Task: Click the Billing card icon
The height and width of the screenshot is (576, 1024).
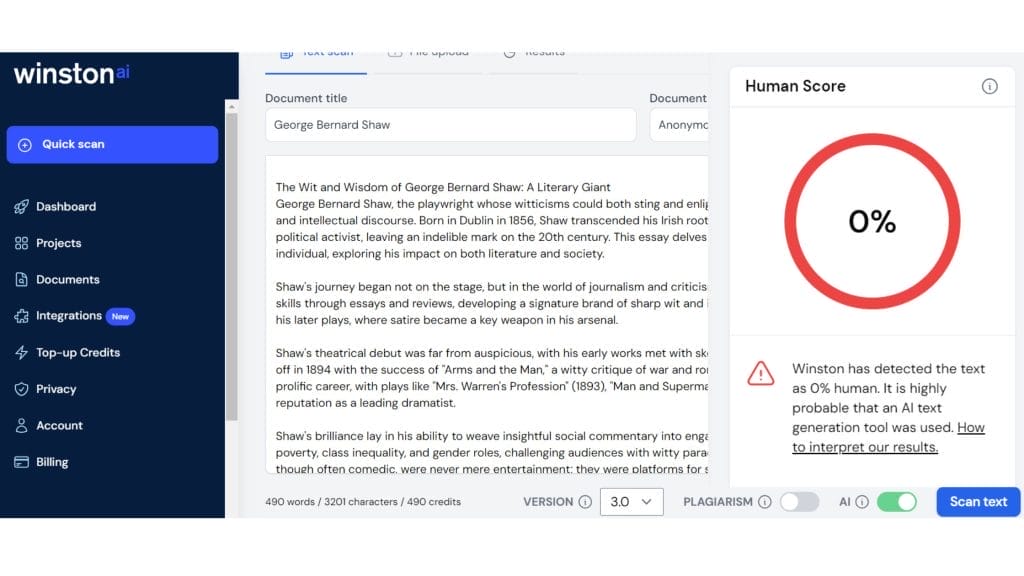Action: (22, 462)
